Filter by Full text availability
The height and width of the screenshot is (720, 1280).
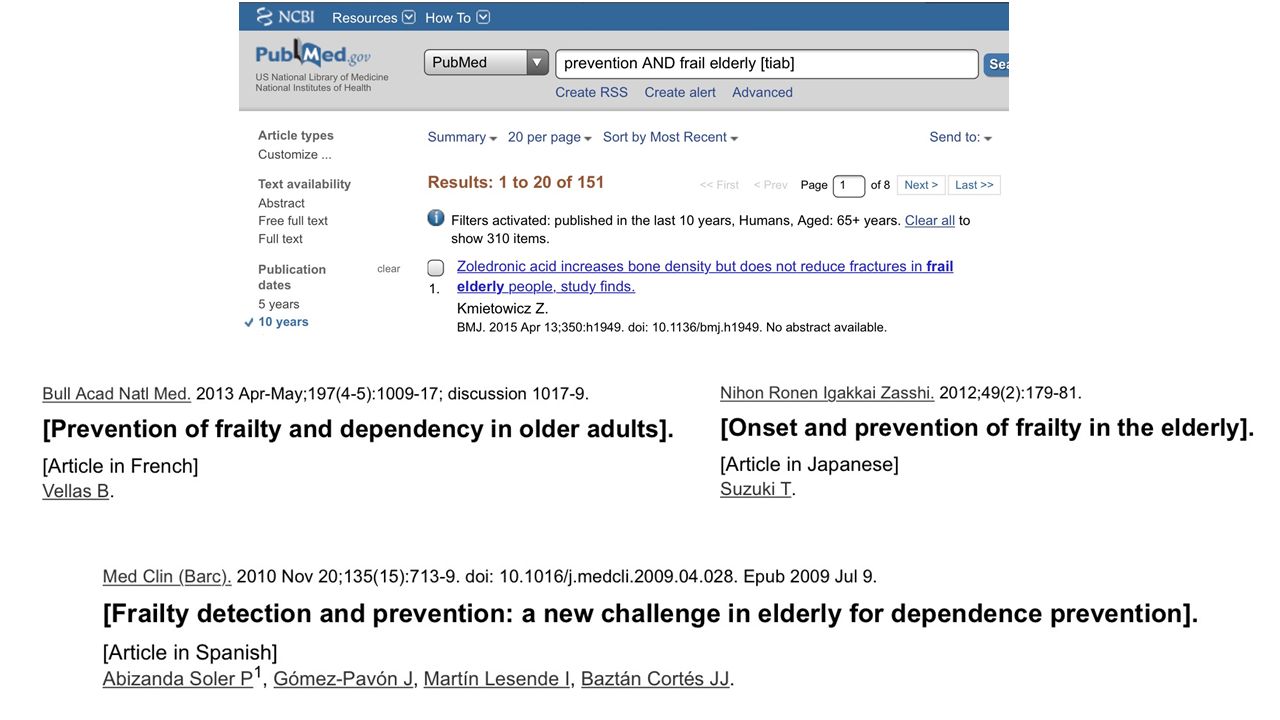[280, 239]
